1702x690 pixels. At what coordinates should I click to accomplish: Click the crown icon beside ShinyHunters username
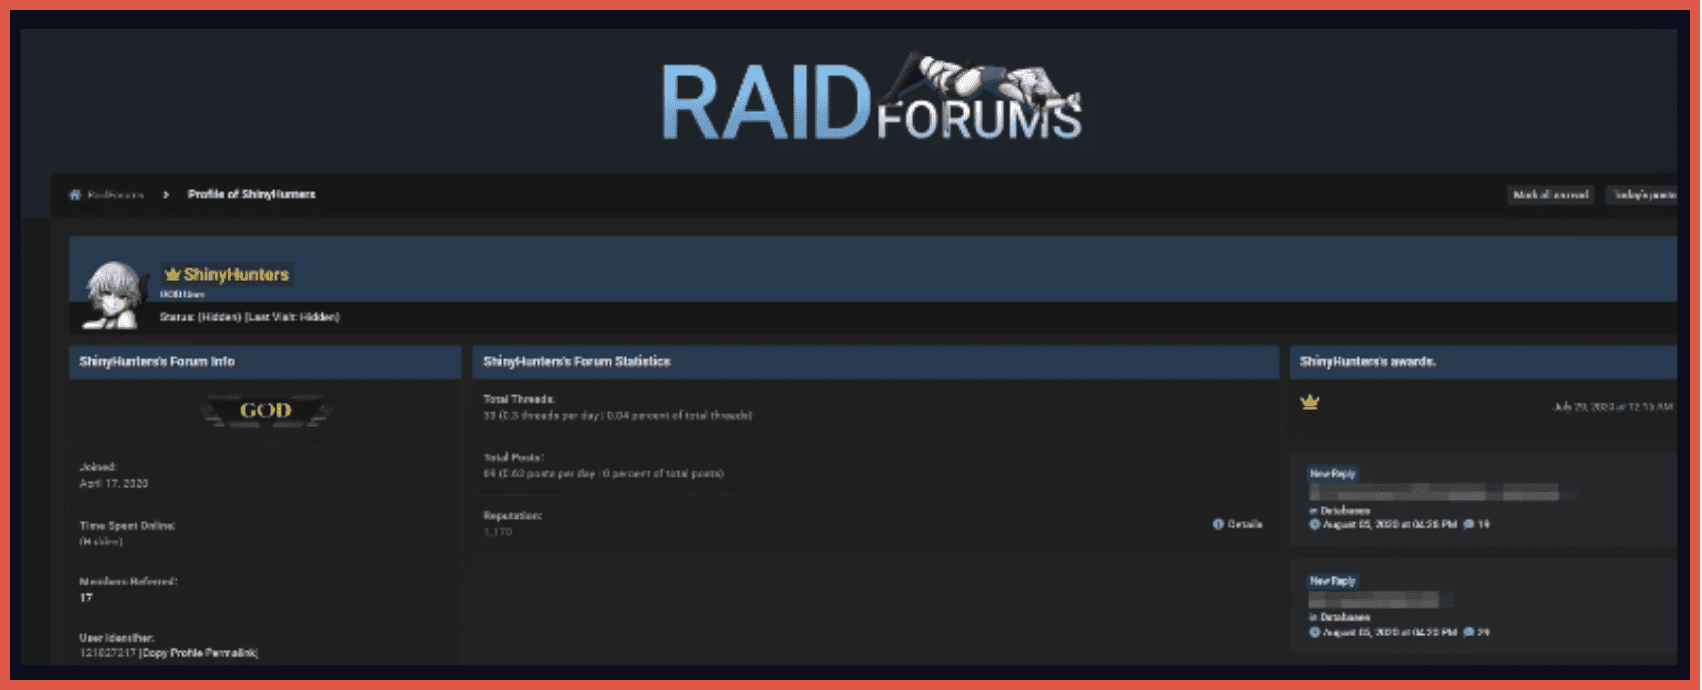tap(173, 274)
